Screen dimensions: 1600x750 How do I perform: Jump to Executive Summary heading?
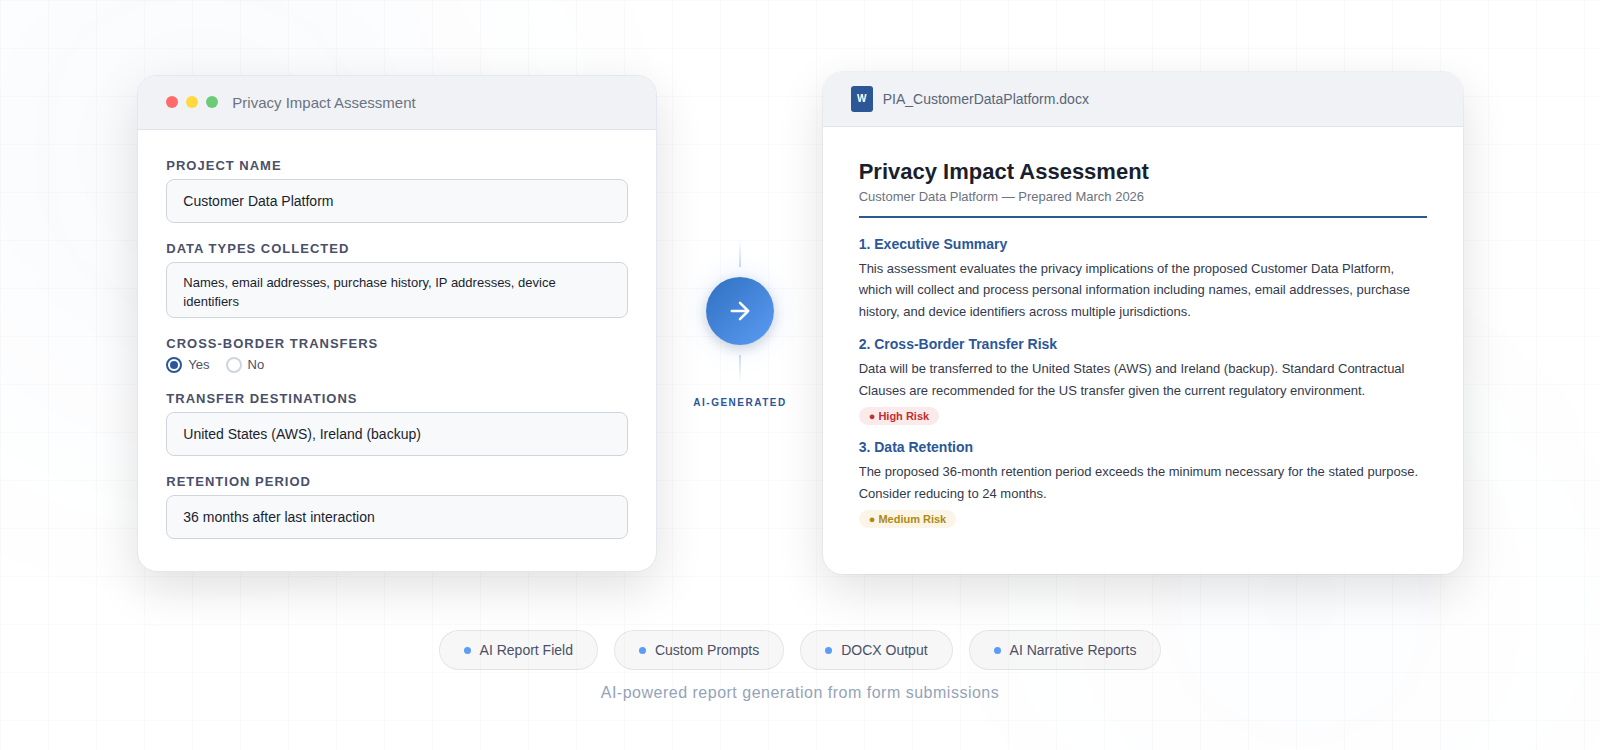(932, 244)
